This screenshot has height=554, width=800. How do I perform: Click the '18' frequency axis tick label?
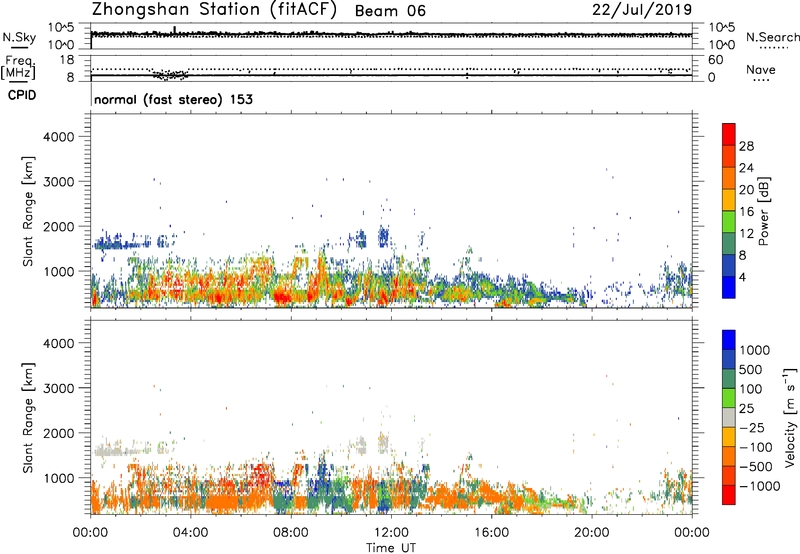pos(67,60)
